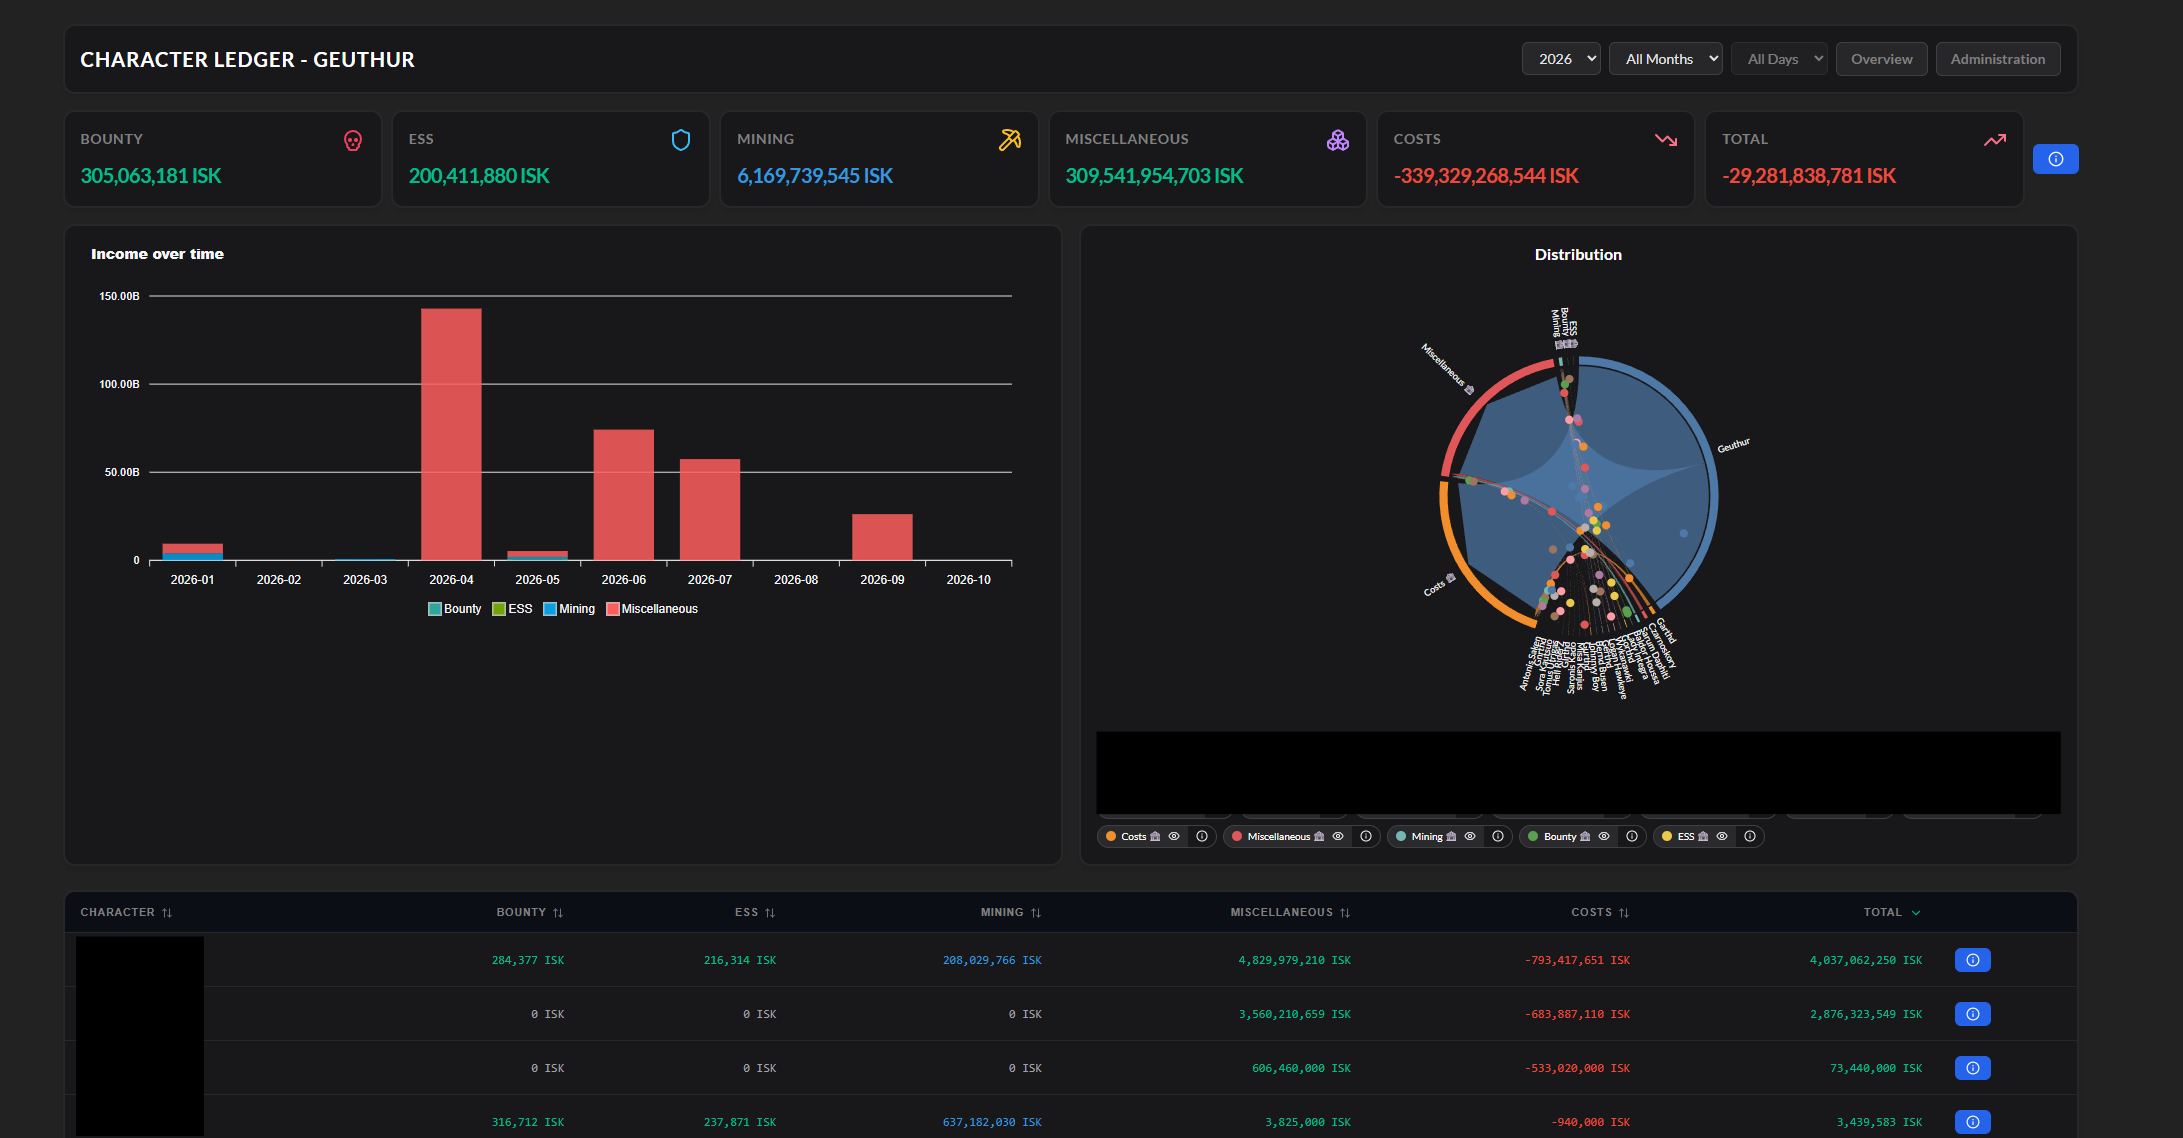Click the ESS shield icon

pos(681,140)
